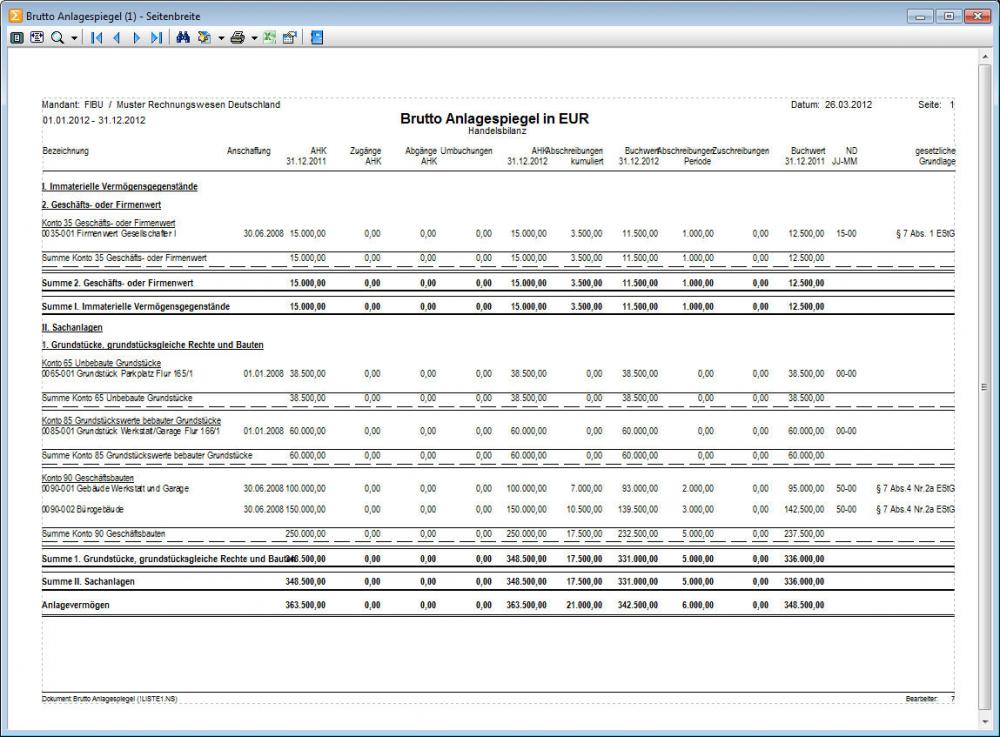This screenshot has height=737, width=1000.
Task: Close the Brutto Anlagespiegel window
Action: click(x=977, y=16)
